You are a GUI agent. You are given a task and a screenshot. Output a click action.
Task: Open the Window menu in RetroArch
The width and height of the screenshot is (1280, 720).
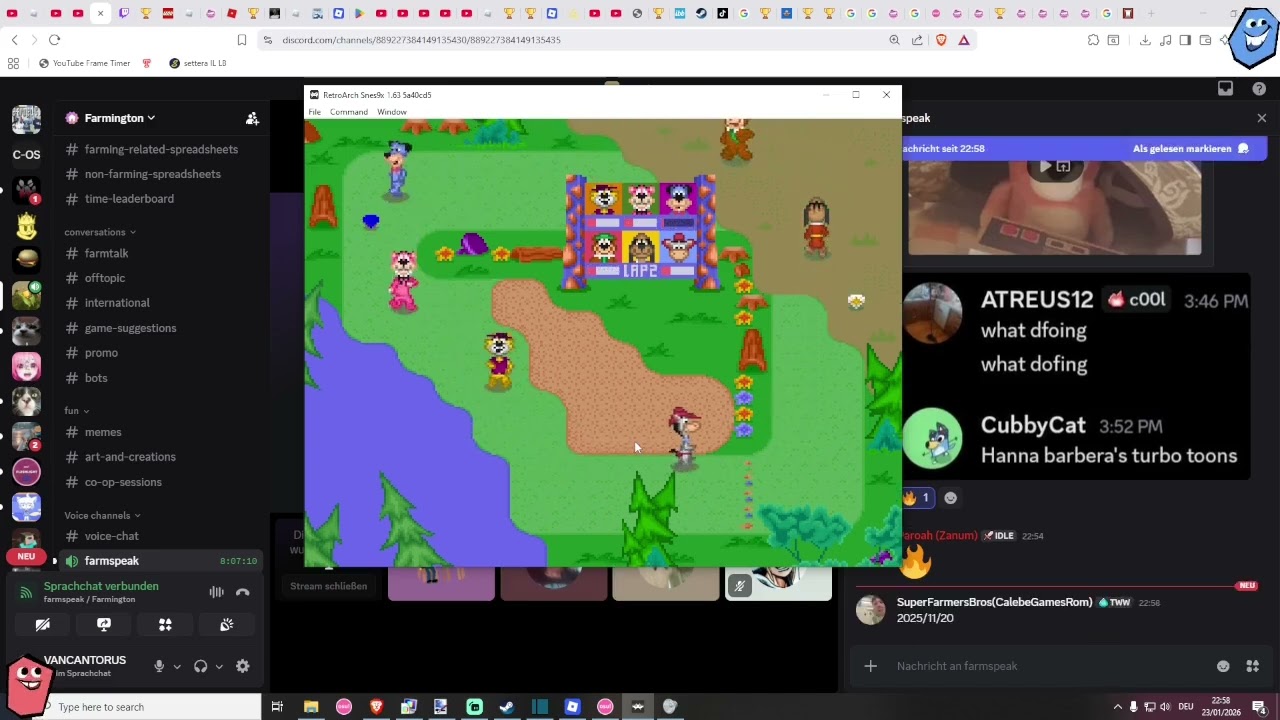point(392,112)
